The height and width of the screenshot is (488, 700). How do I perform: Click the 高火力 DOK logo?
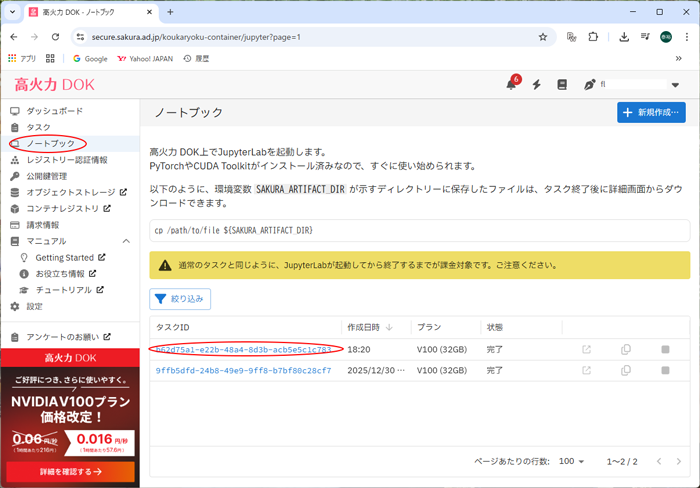pyautogui.click(x=54, y=84)
